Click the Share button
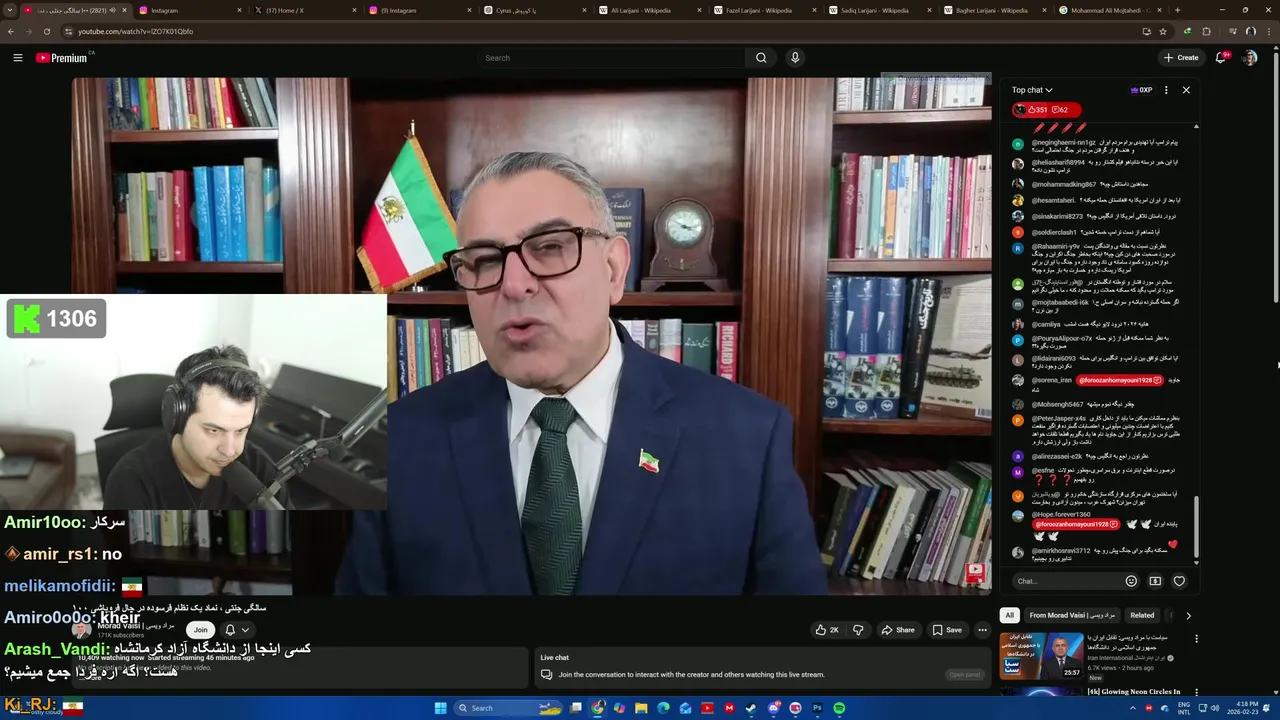1280x720 pixels. 898,630
